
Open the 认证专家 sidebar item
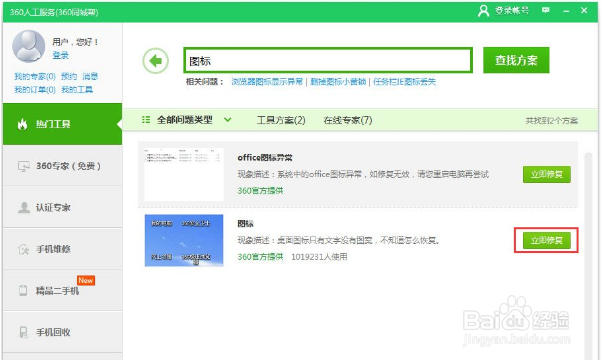[x=62, y=208]
